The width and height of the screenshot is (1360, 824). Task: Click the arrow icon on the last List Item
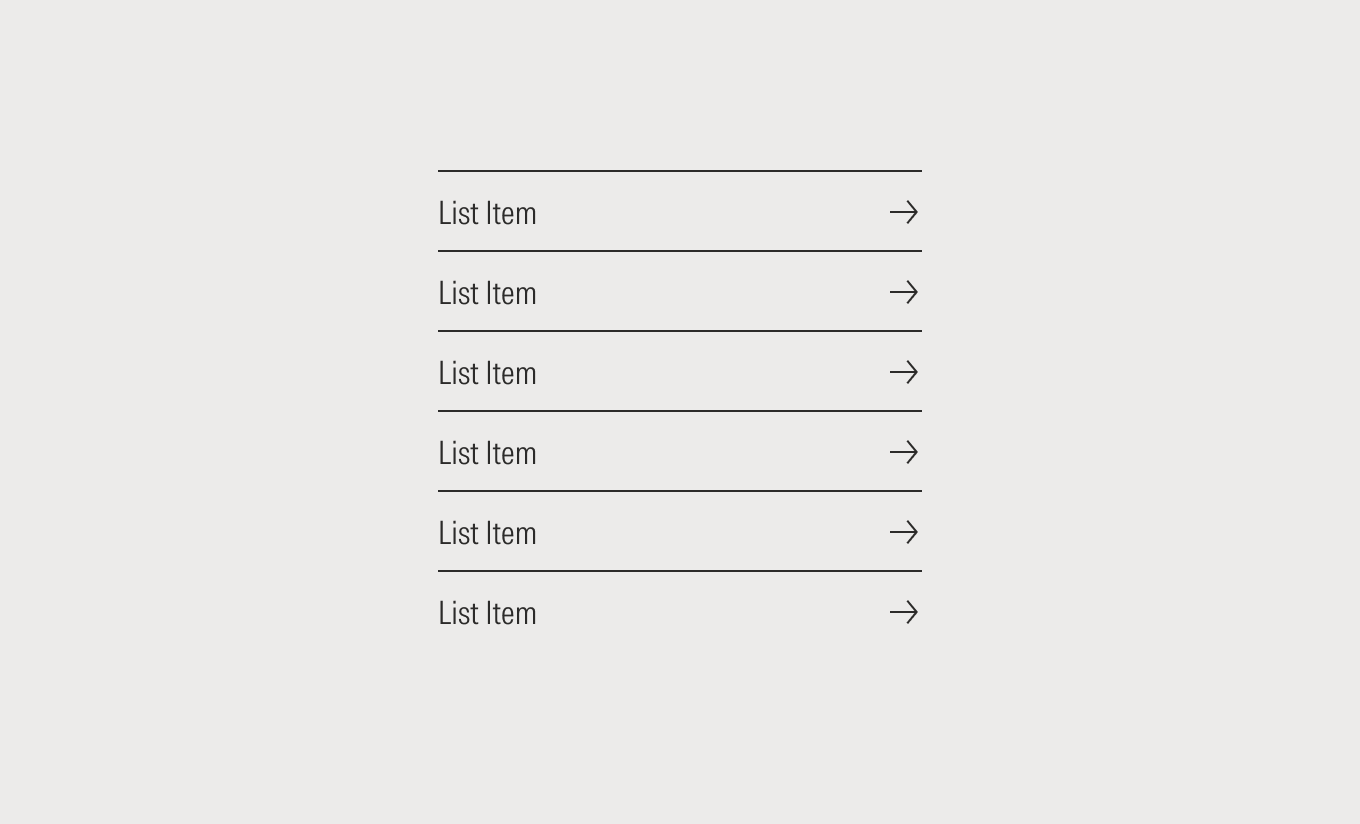coord(904,612)
